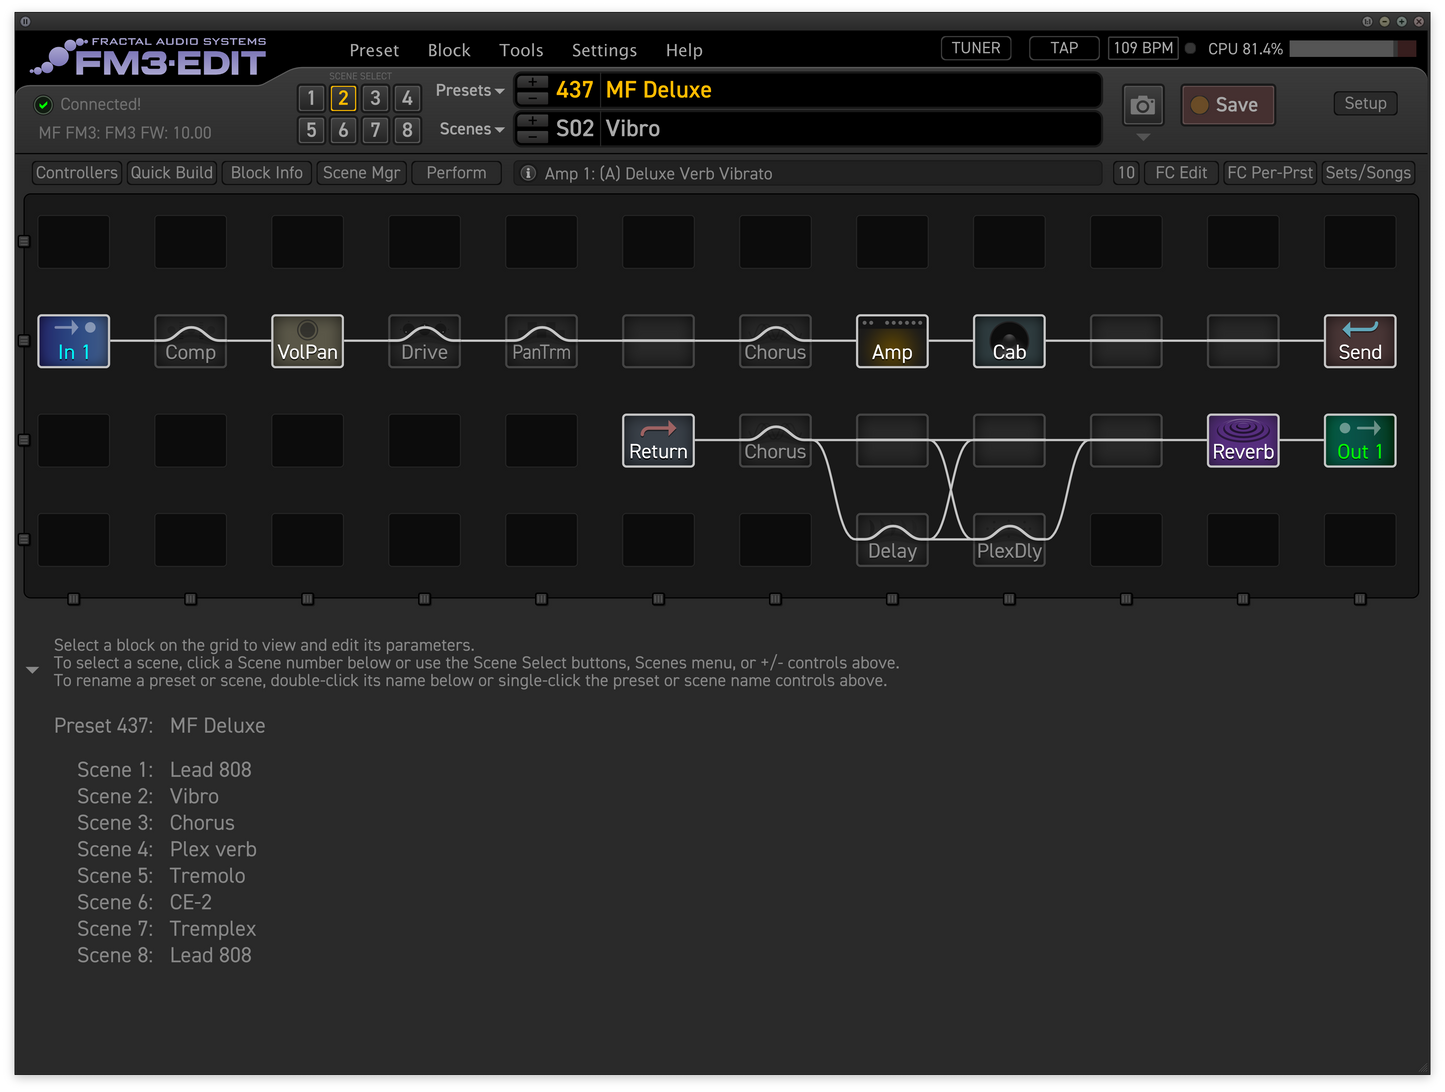This screenshot has height=1092, width=1445.
Task: Open the Scenes dropdown
Action: [471, 129]
